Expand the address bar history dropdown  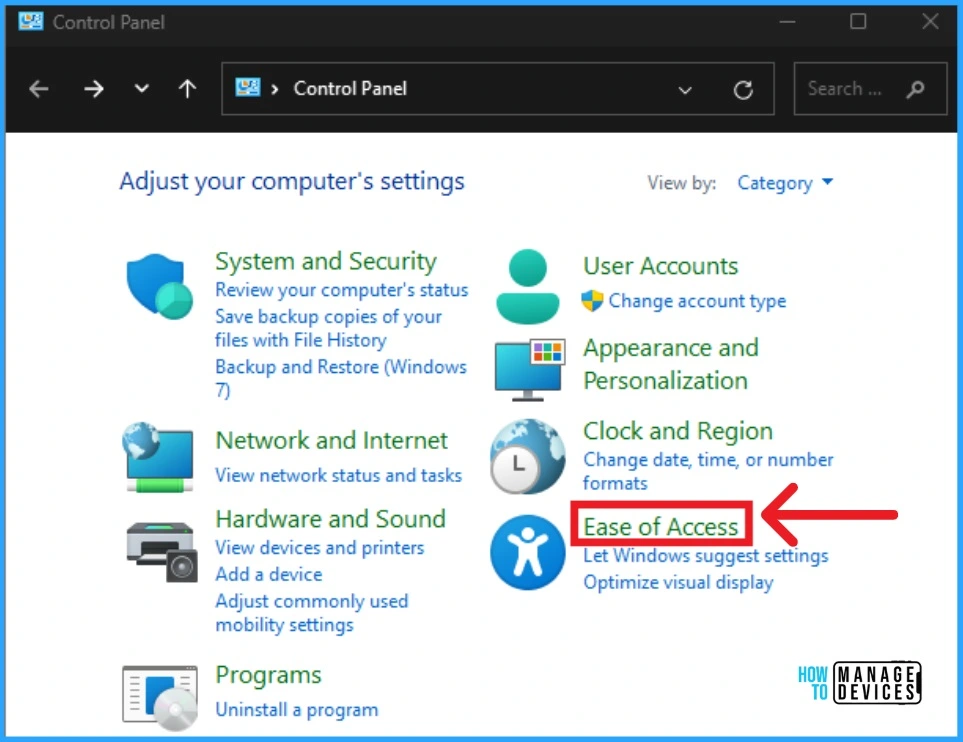pos(685,91)
